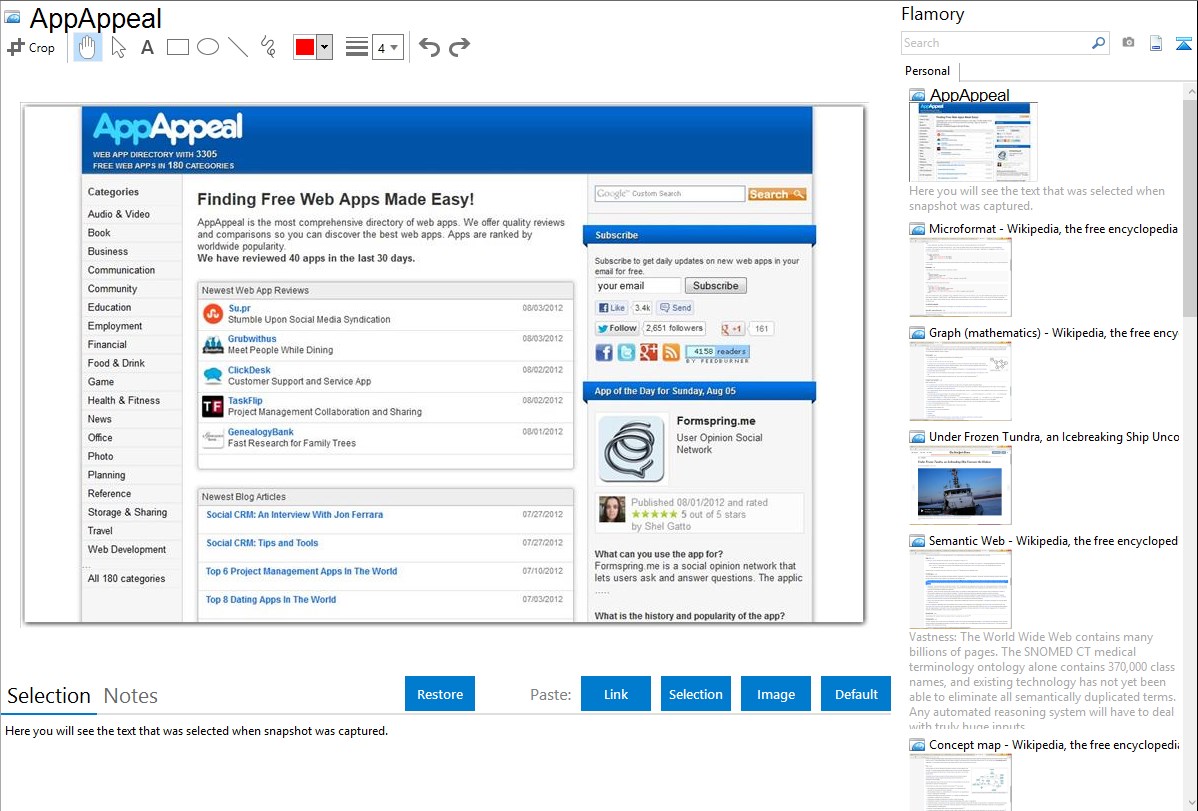This screenshot has height=811, width=1198.
Task: Click the AppAppeal logo in the preview
Action: 167,128
